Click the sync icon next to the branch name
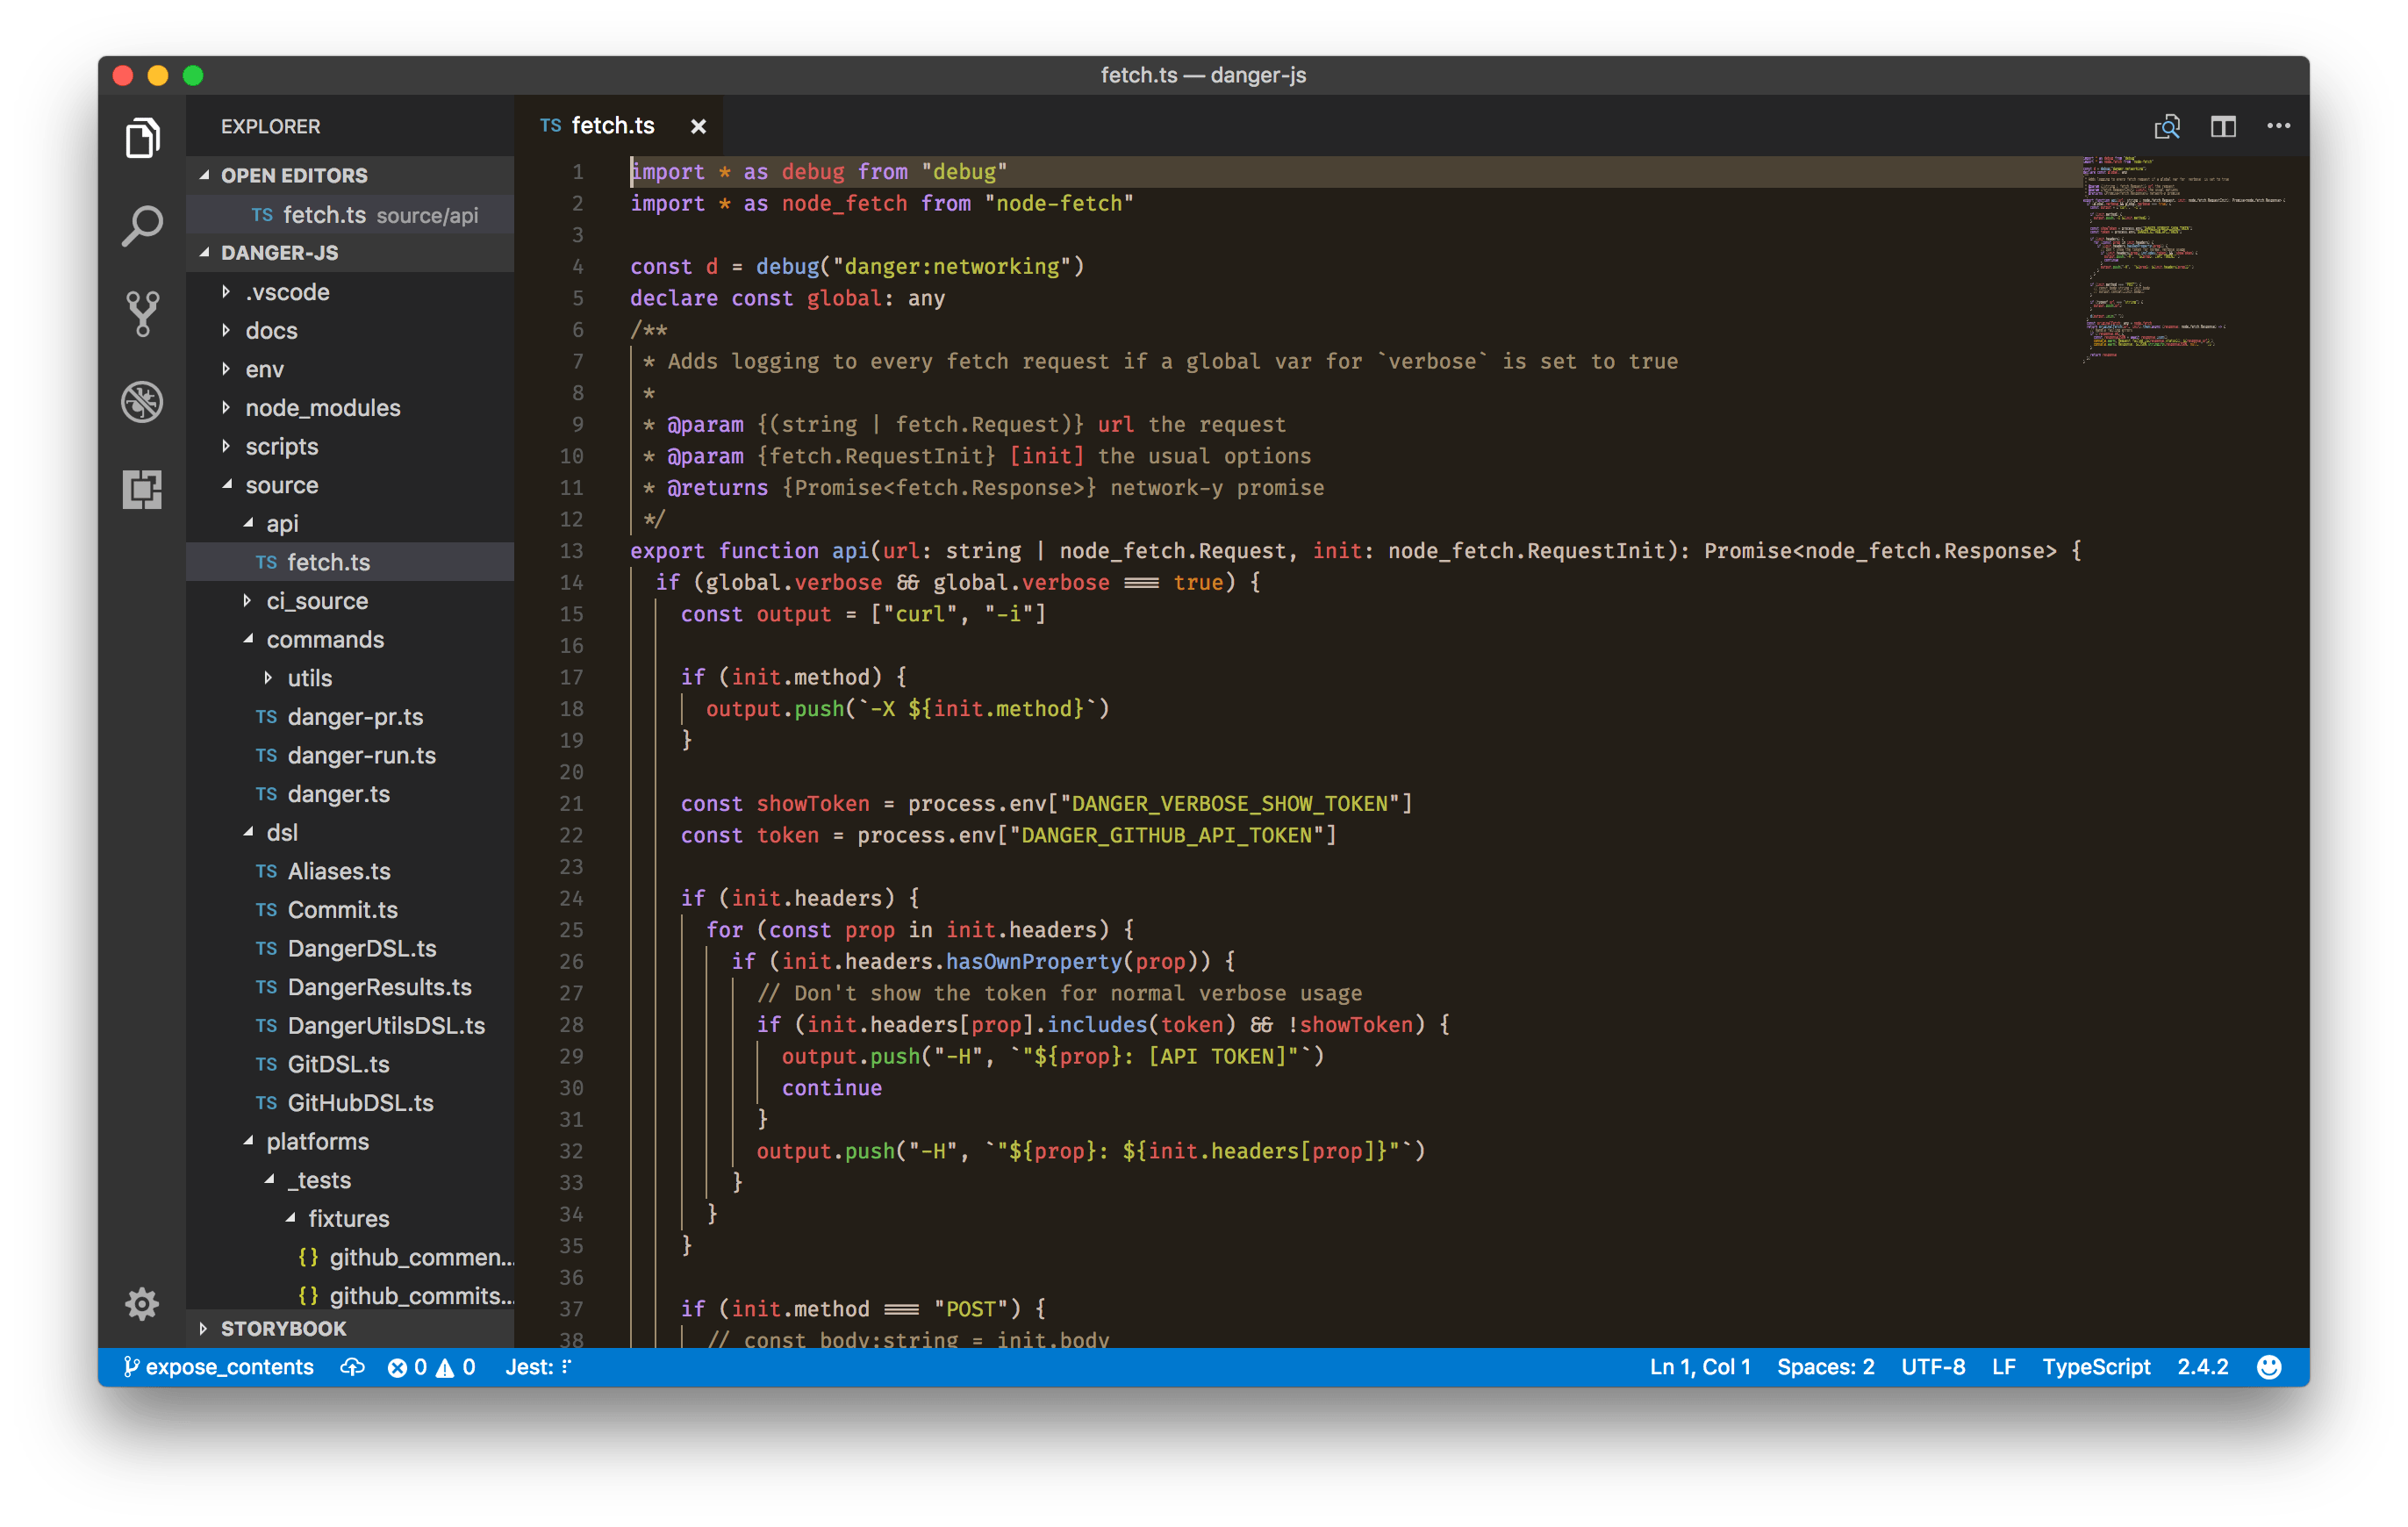 (352, 1366)
